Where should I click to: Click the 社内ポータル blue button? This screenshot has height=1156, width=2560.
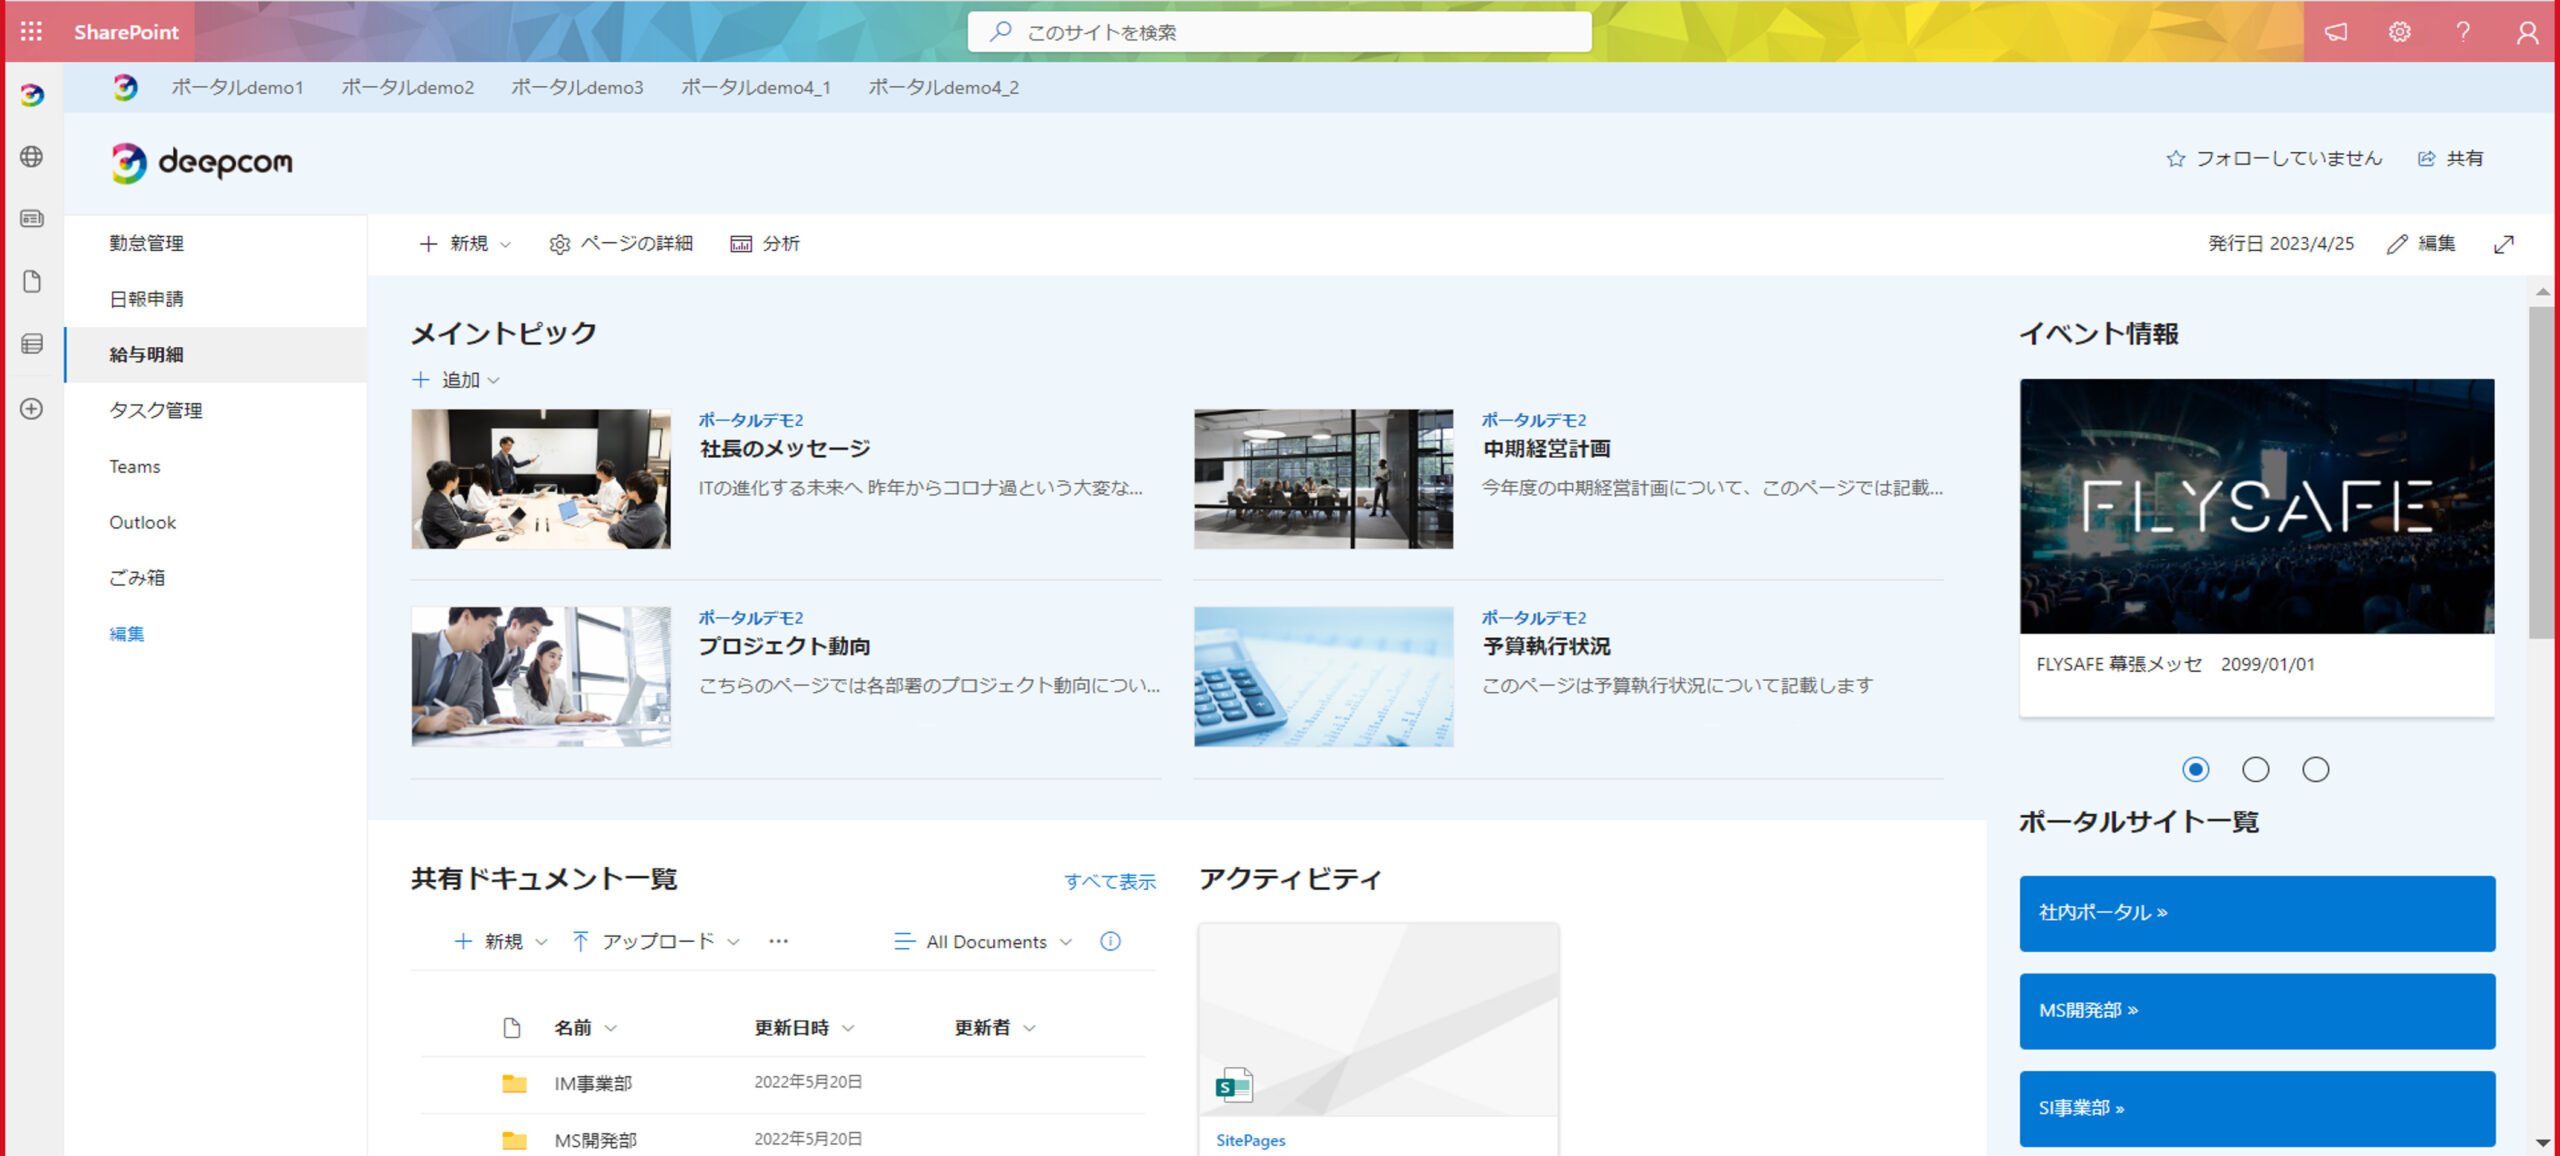point(2257,913)
